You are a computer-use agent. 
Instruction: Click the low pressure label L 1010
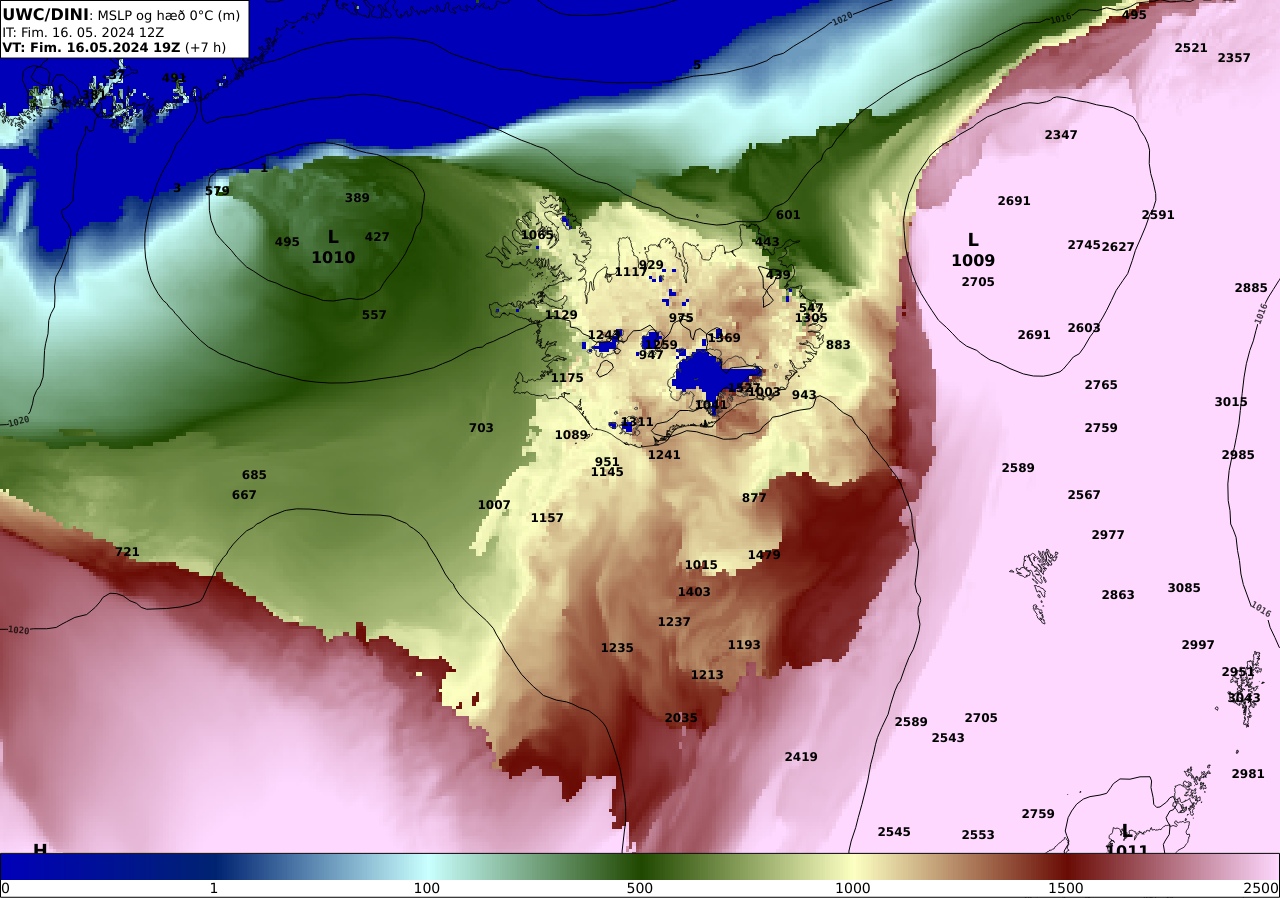[x=333, y=247]
